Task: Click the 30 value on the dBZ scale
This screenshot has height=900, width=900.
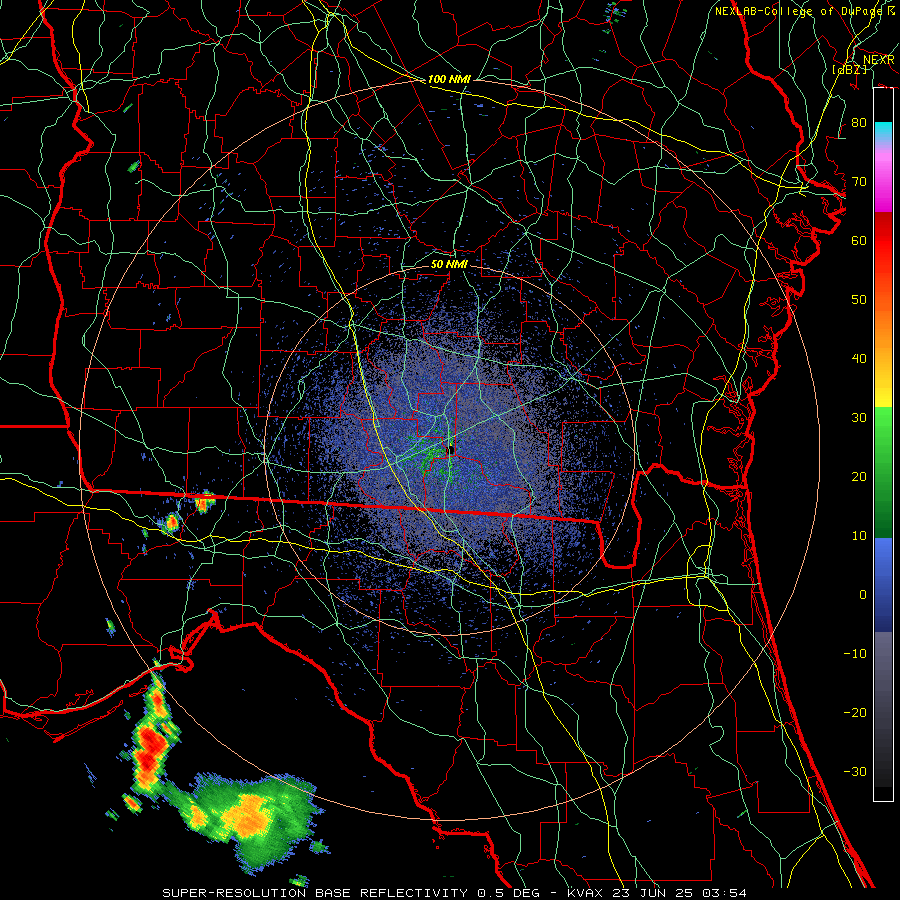Action: pos(859,417)
